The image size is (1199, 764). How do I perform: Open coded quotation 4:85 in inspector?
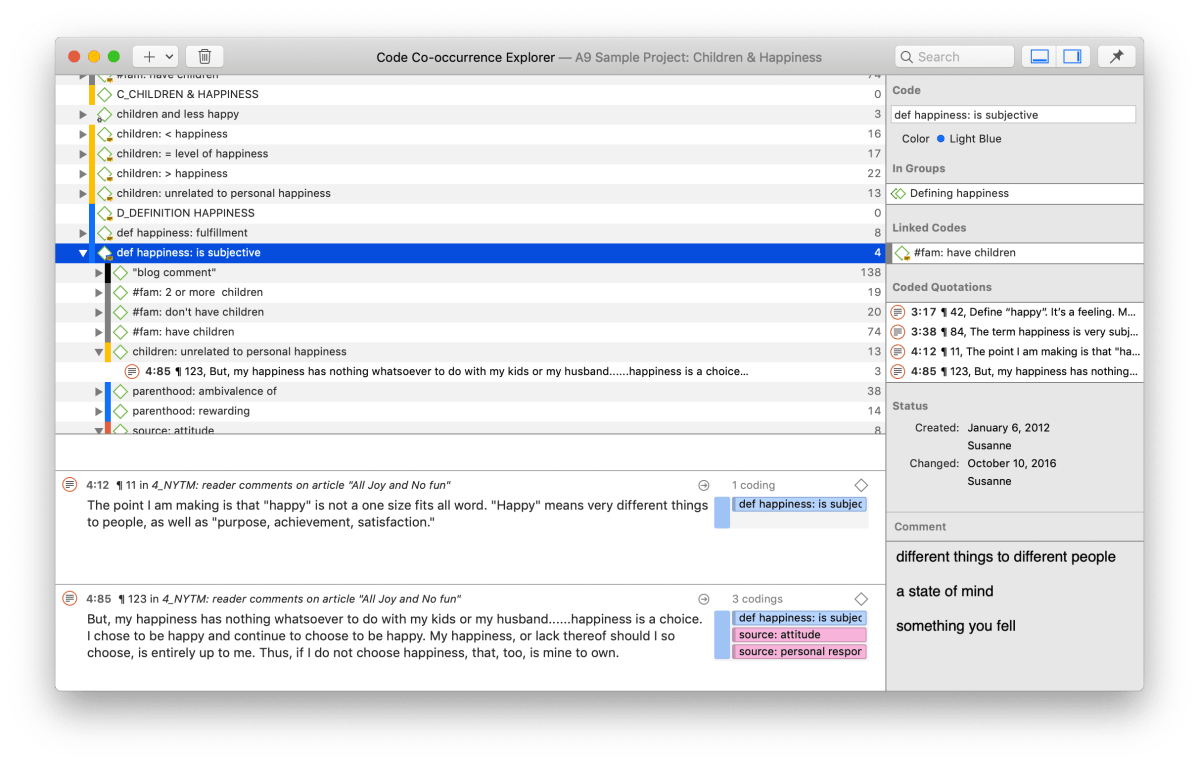point(1015,371)
